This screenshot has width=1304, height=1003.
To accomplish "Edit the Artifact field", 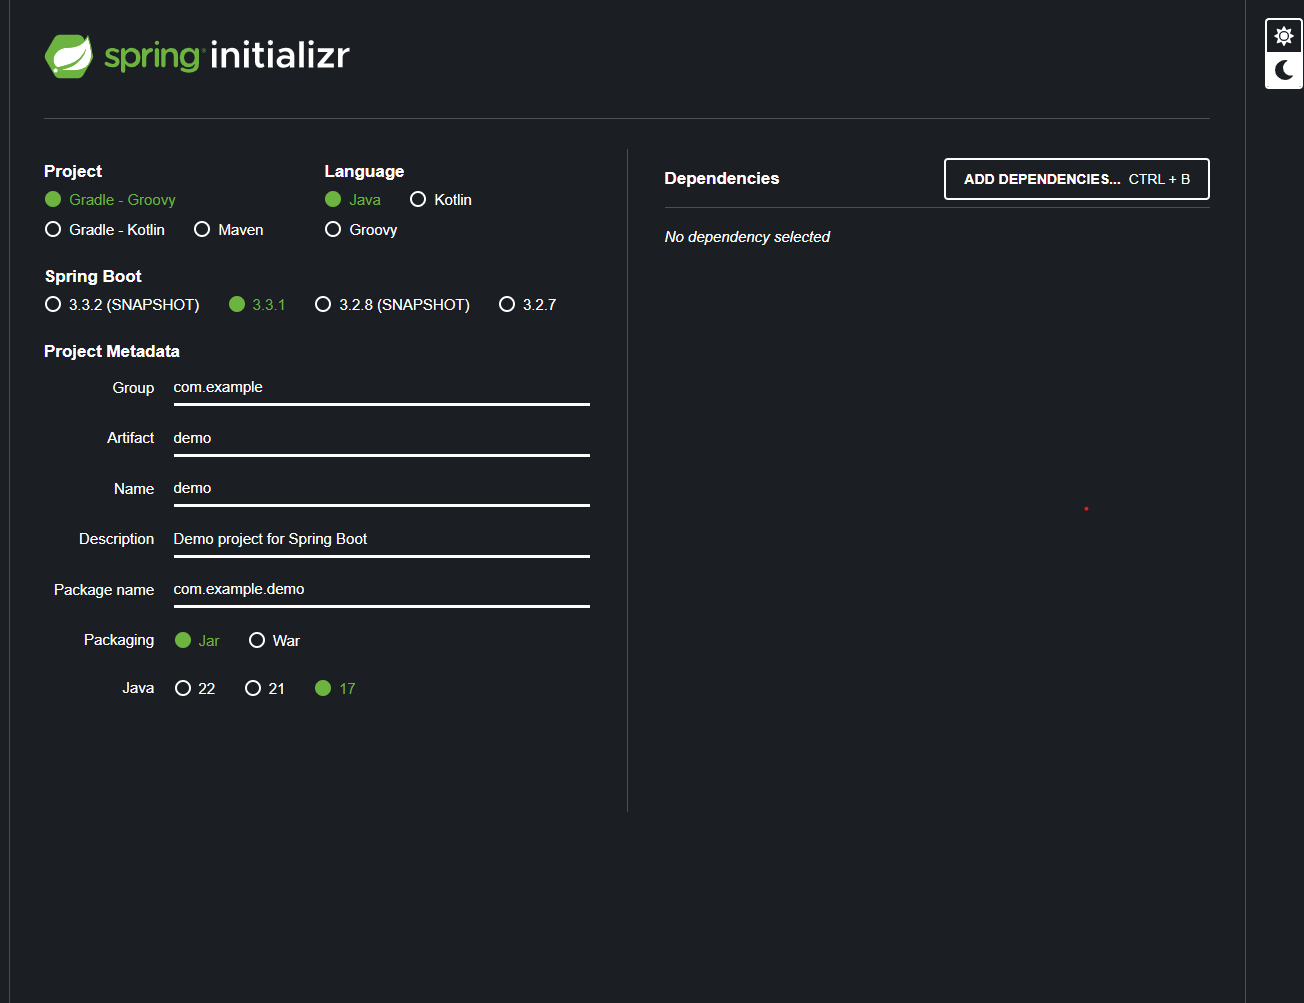I will coord(381,438).
